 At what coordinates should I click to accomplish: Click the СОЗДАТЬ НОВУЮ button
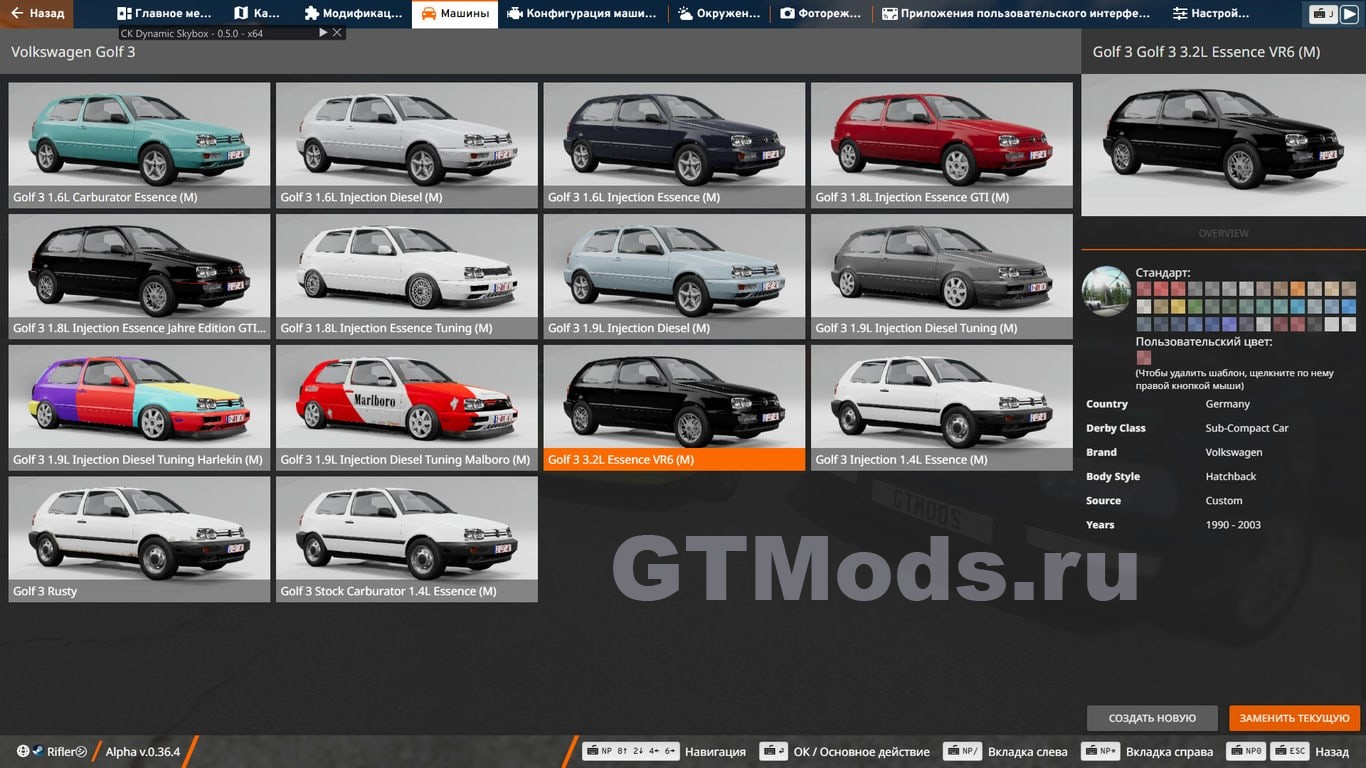click(x=1152, y=718)
